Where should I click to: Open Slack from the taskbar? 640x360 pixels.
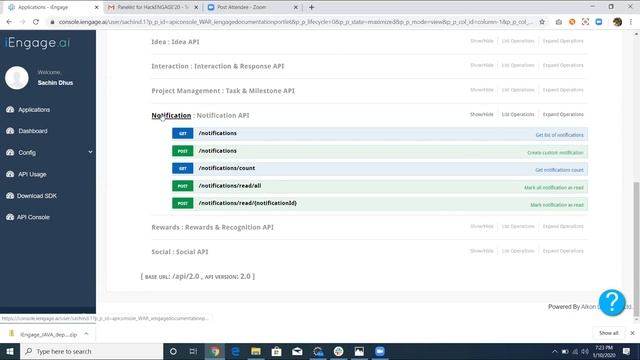338,351
